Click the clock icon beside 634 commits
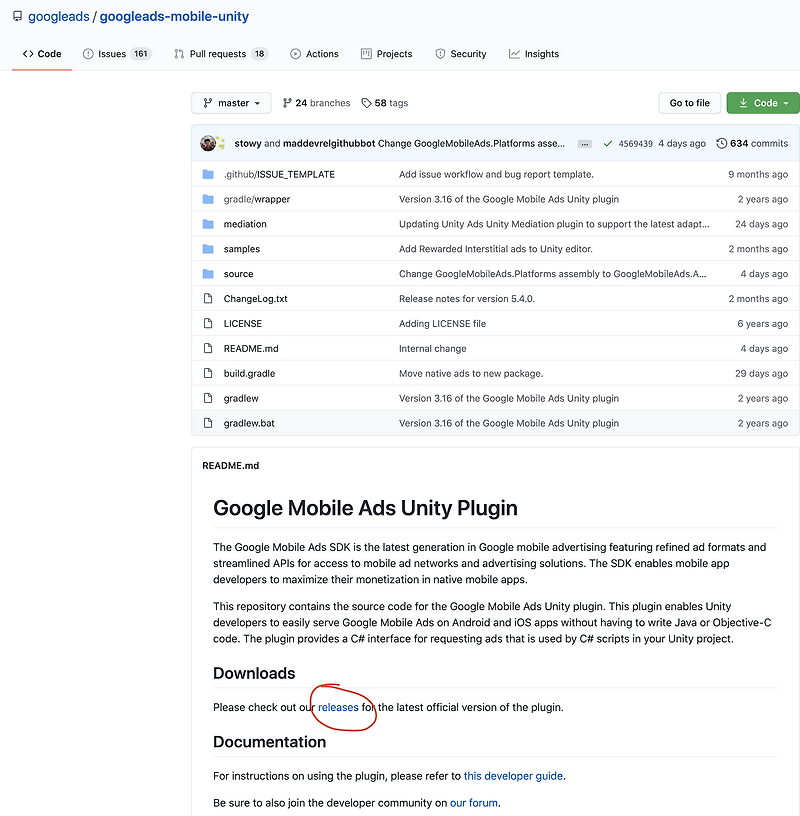The width and height of the screenshot is (800, 816). pos(724,143)
